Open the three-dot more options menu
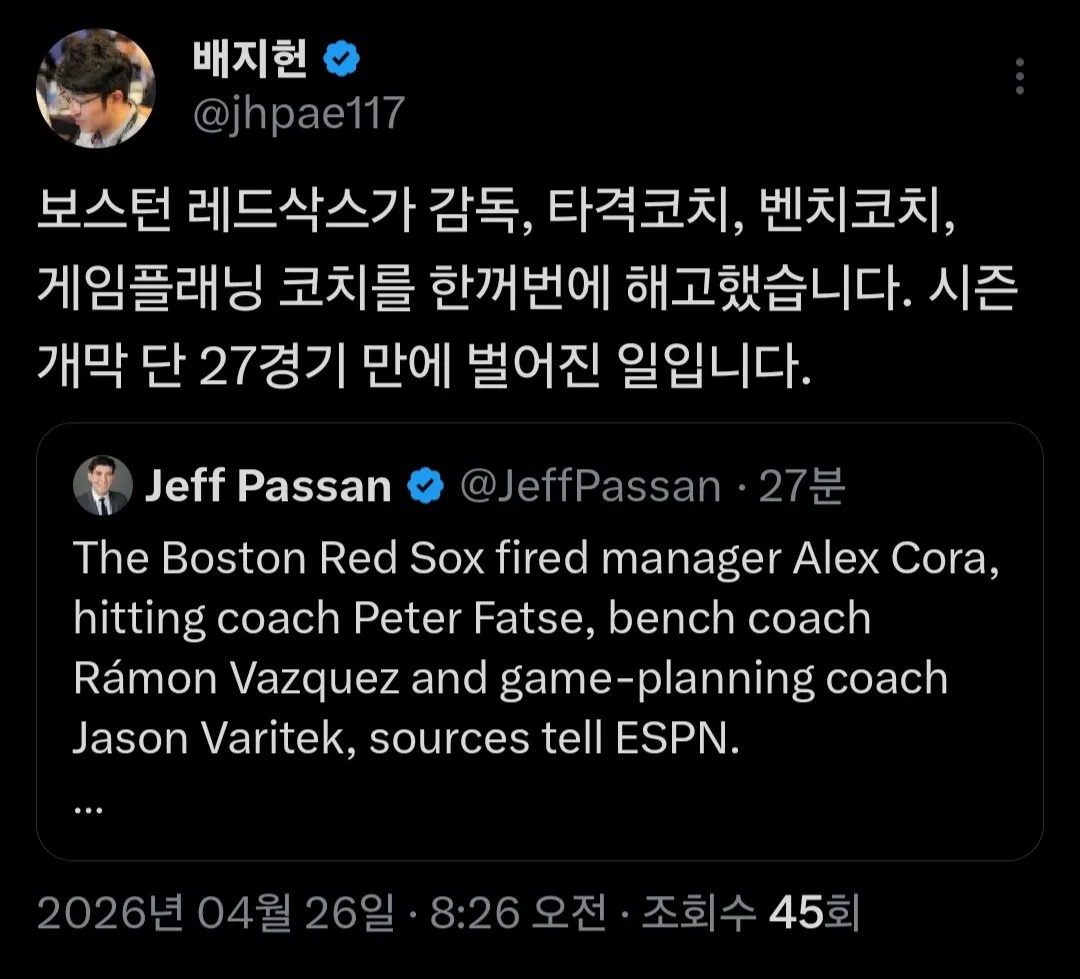 (x=1019, y=77)
